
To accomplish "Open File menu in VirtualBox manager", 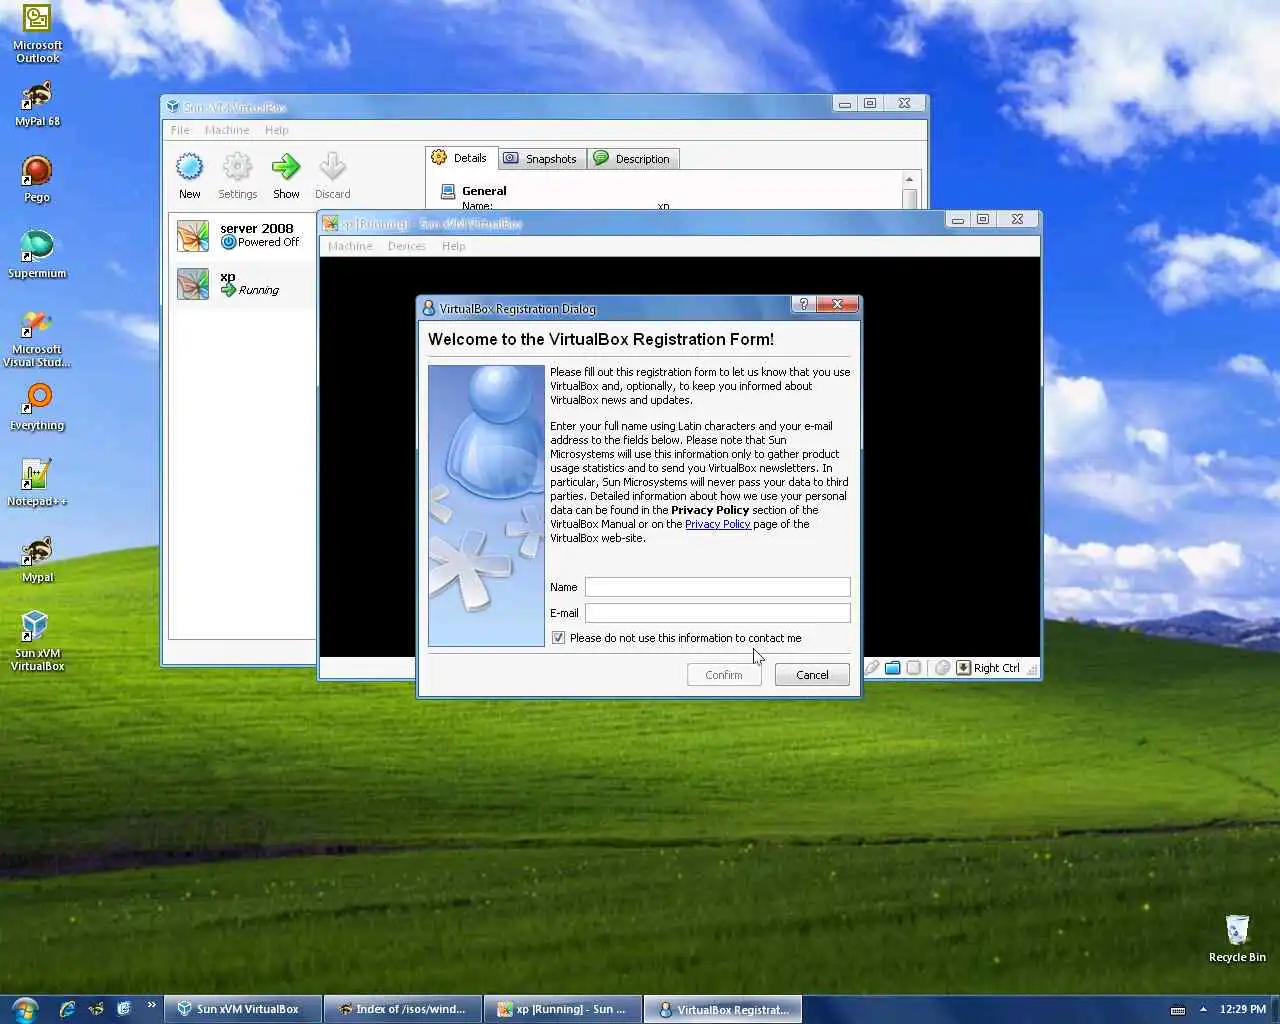I will tap(180, 130).
